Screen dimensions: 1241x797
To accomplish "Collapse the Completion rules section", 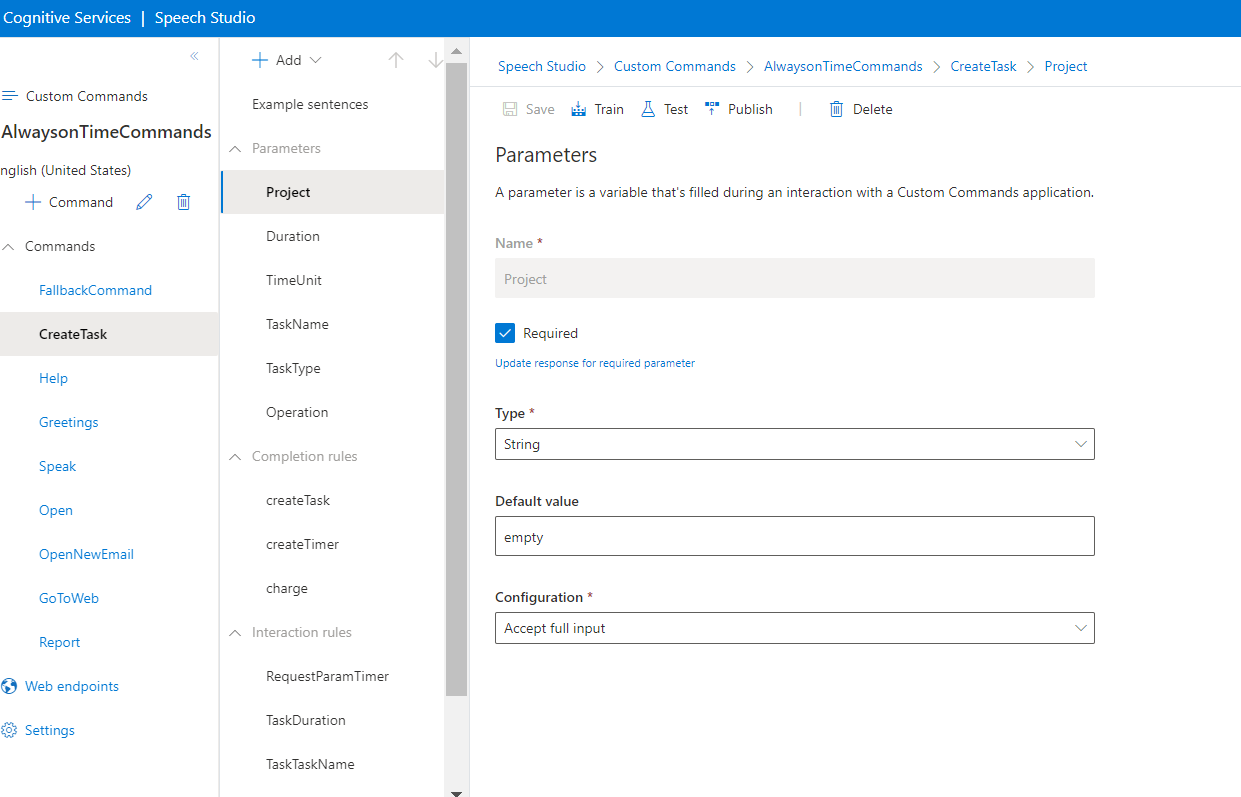I will [234, 455].
